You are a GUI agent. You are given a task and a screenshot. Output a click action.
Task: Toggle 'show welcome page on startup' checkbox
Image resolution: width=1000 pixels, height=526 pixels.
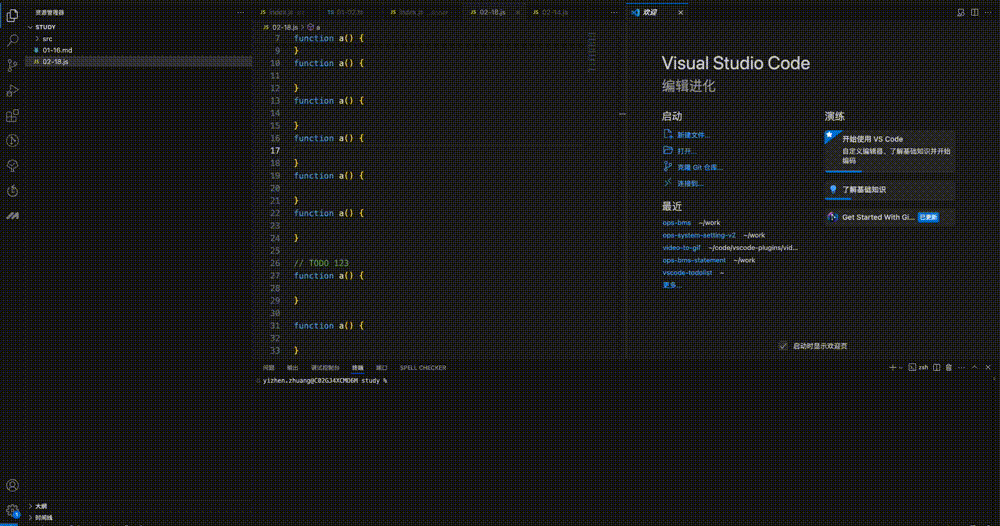[x=783, y=346]
